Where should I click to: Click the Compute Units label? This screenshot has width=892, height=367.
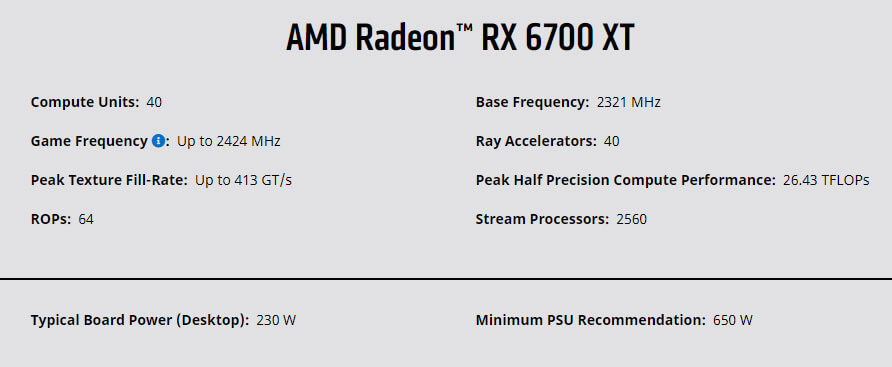coord(85,102)
